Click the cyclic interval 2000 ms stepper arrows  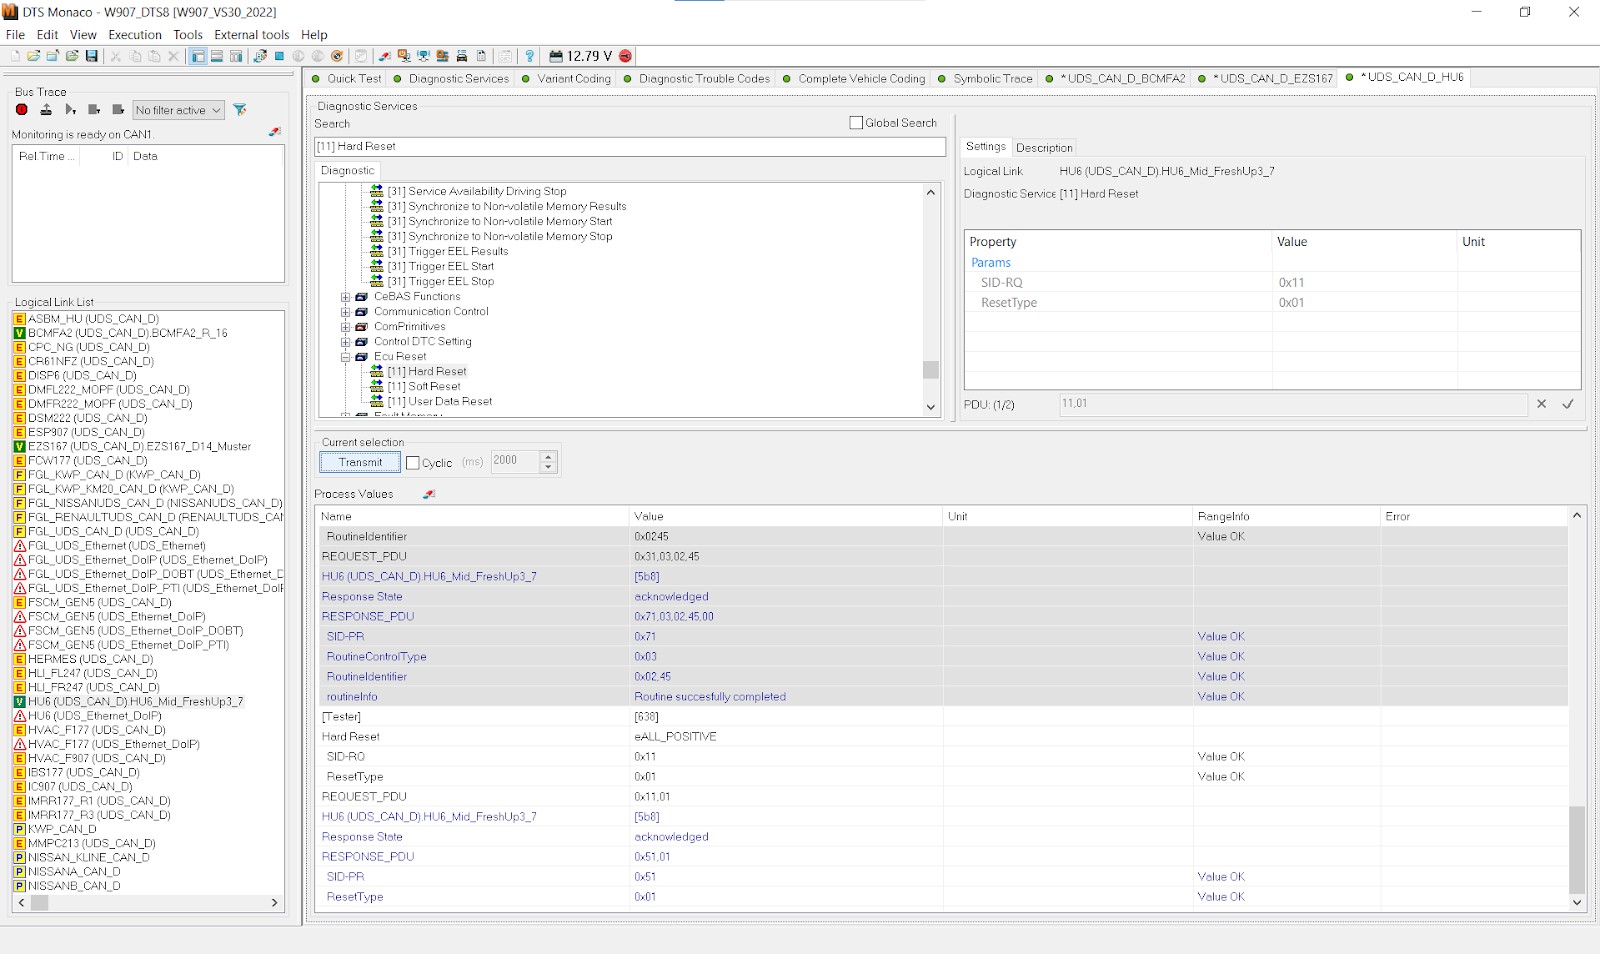click(547, 461)
